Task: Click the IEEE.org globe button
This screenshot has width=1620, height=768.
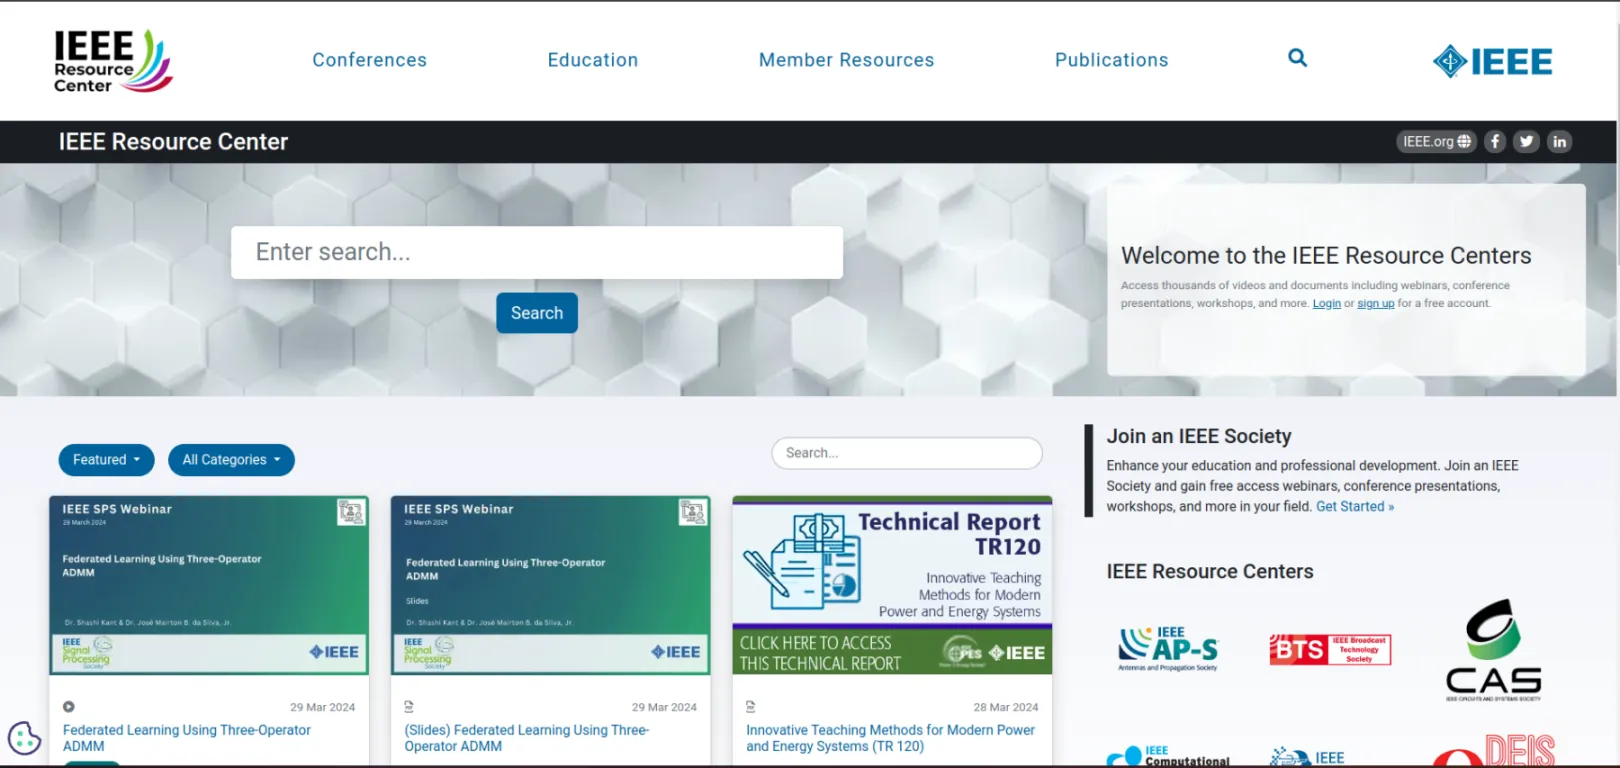Action: coord(1436,142)
